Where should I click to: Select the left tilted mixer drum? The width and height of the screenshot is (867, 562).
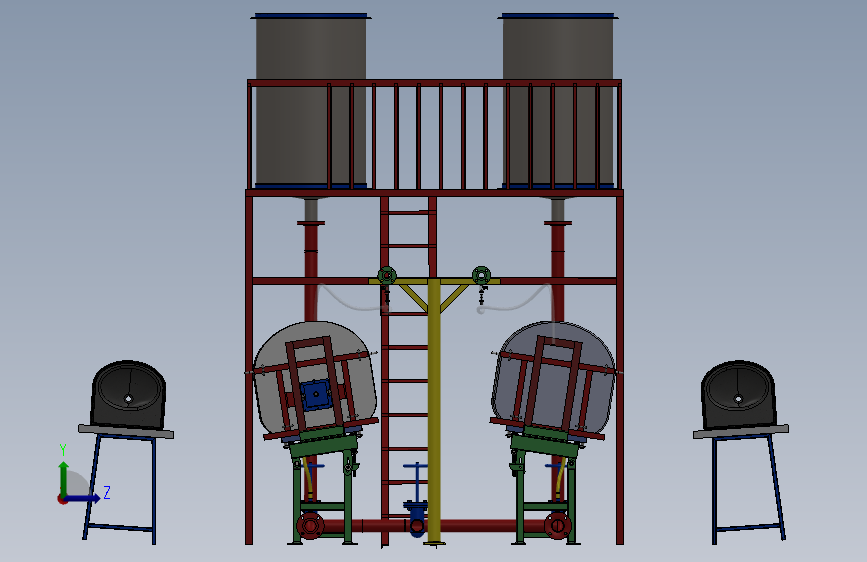pyautogui.click(x=315, y=379)
